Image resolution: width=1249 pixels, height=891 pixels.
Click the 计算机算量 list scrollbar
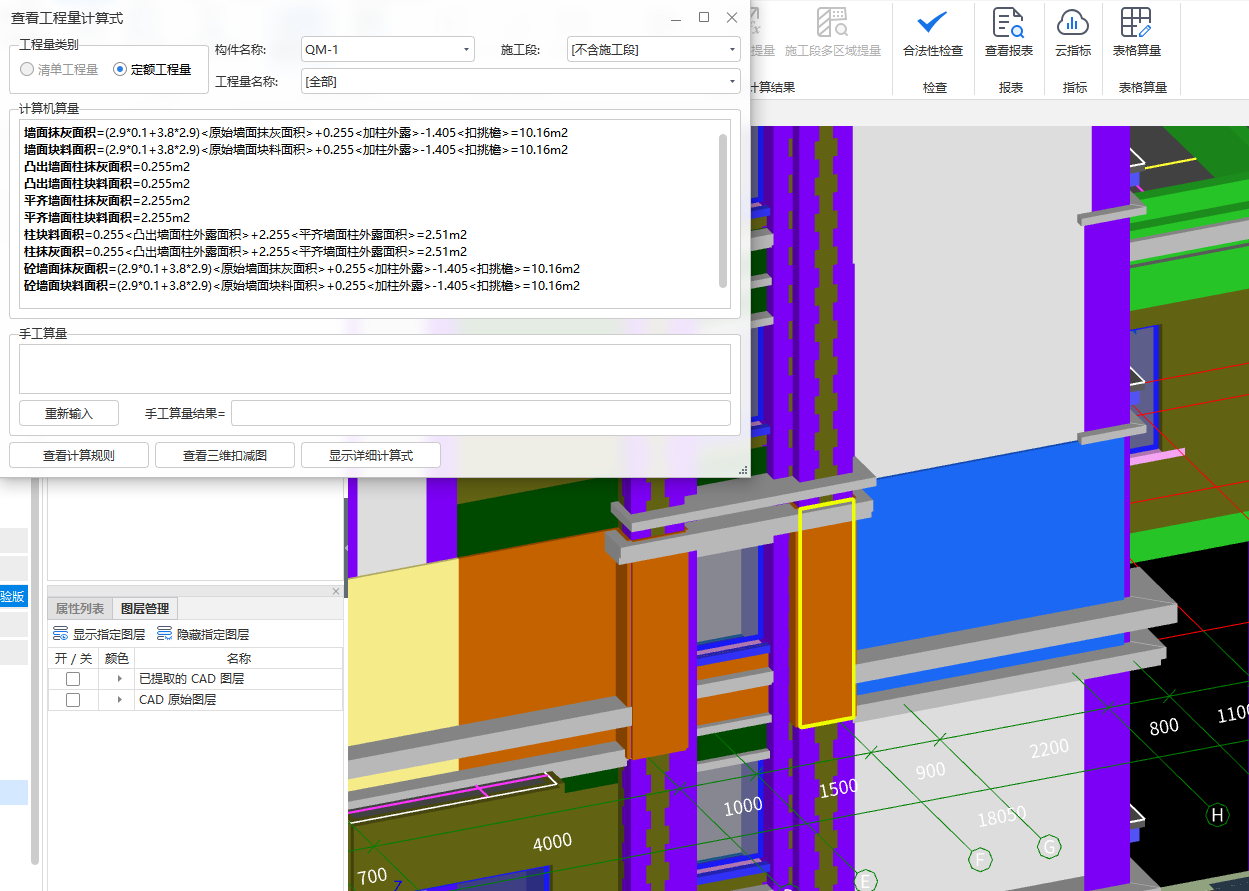click(x=723, y=210)
